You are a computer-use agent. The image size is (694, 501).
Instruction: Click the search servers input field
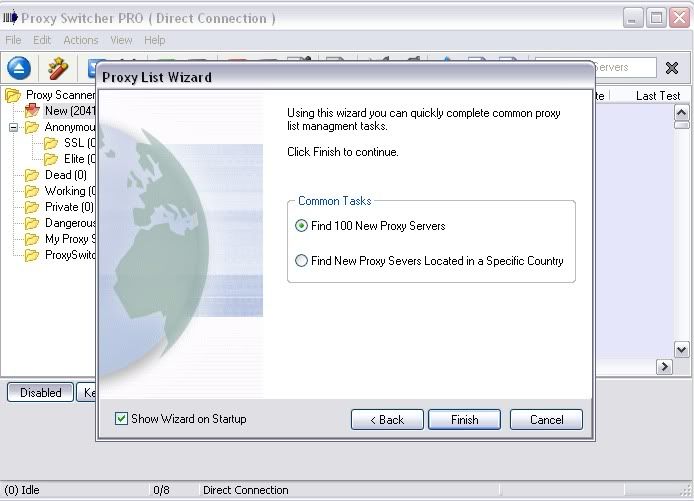tap(625, 67)
